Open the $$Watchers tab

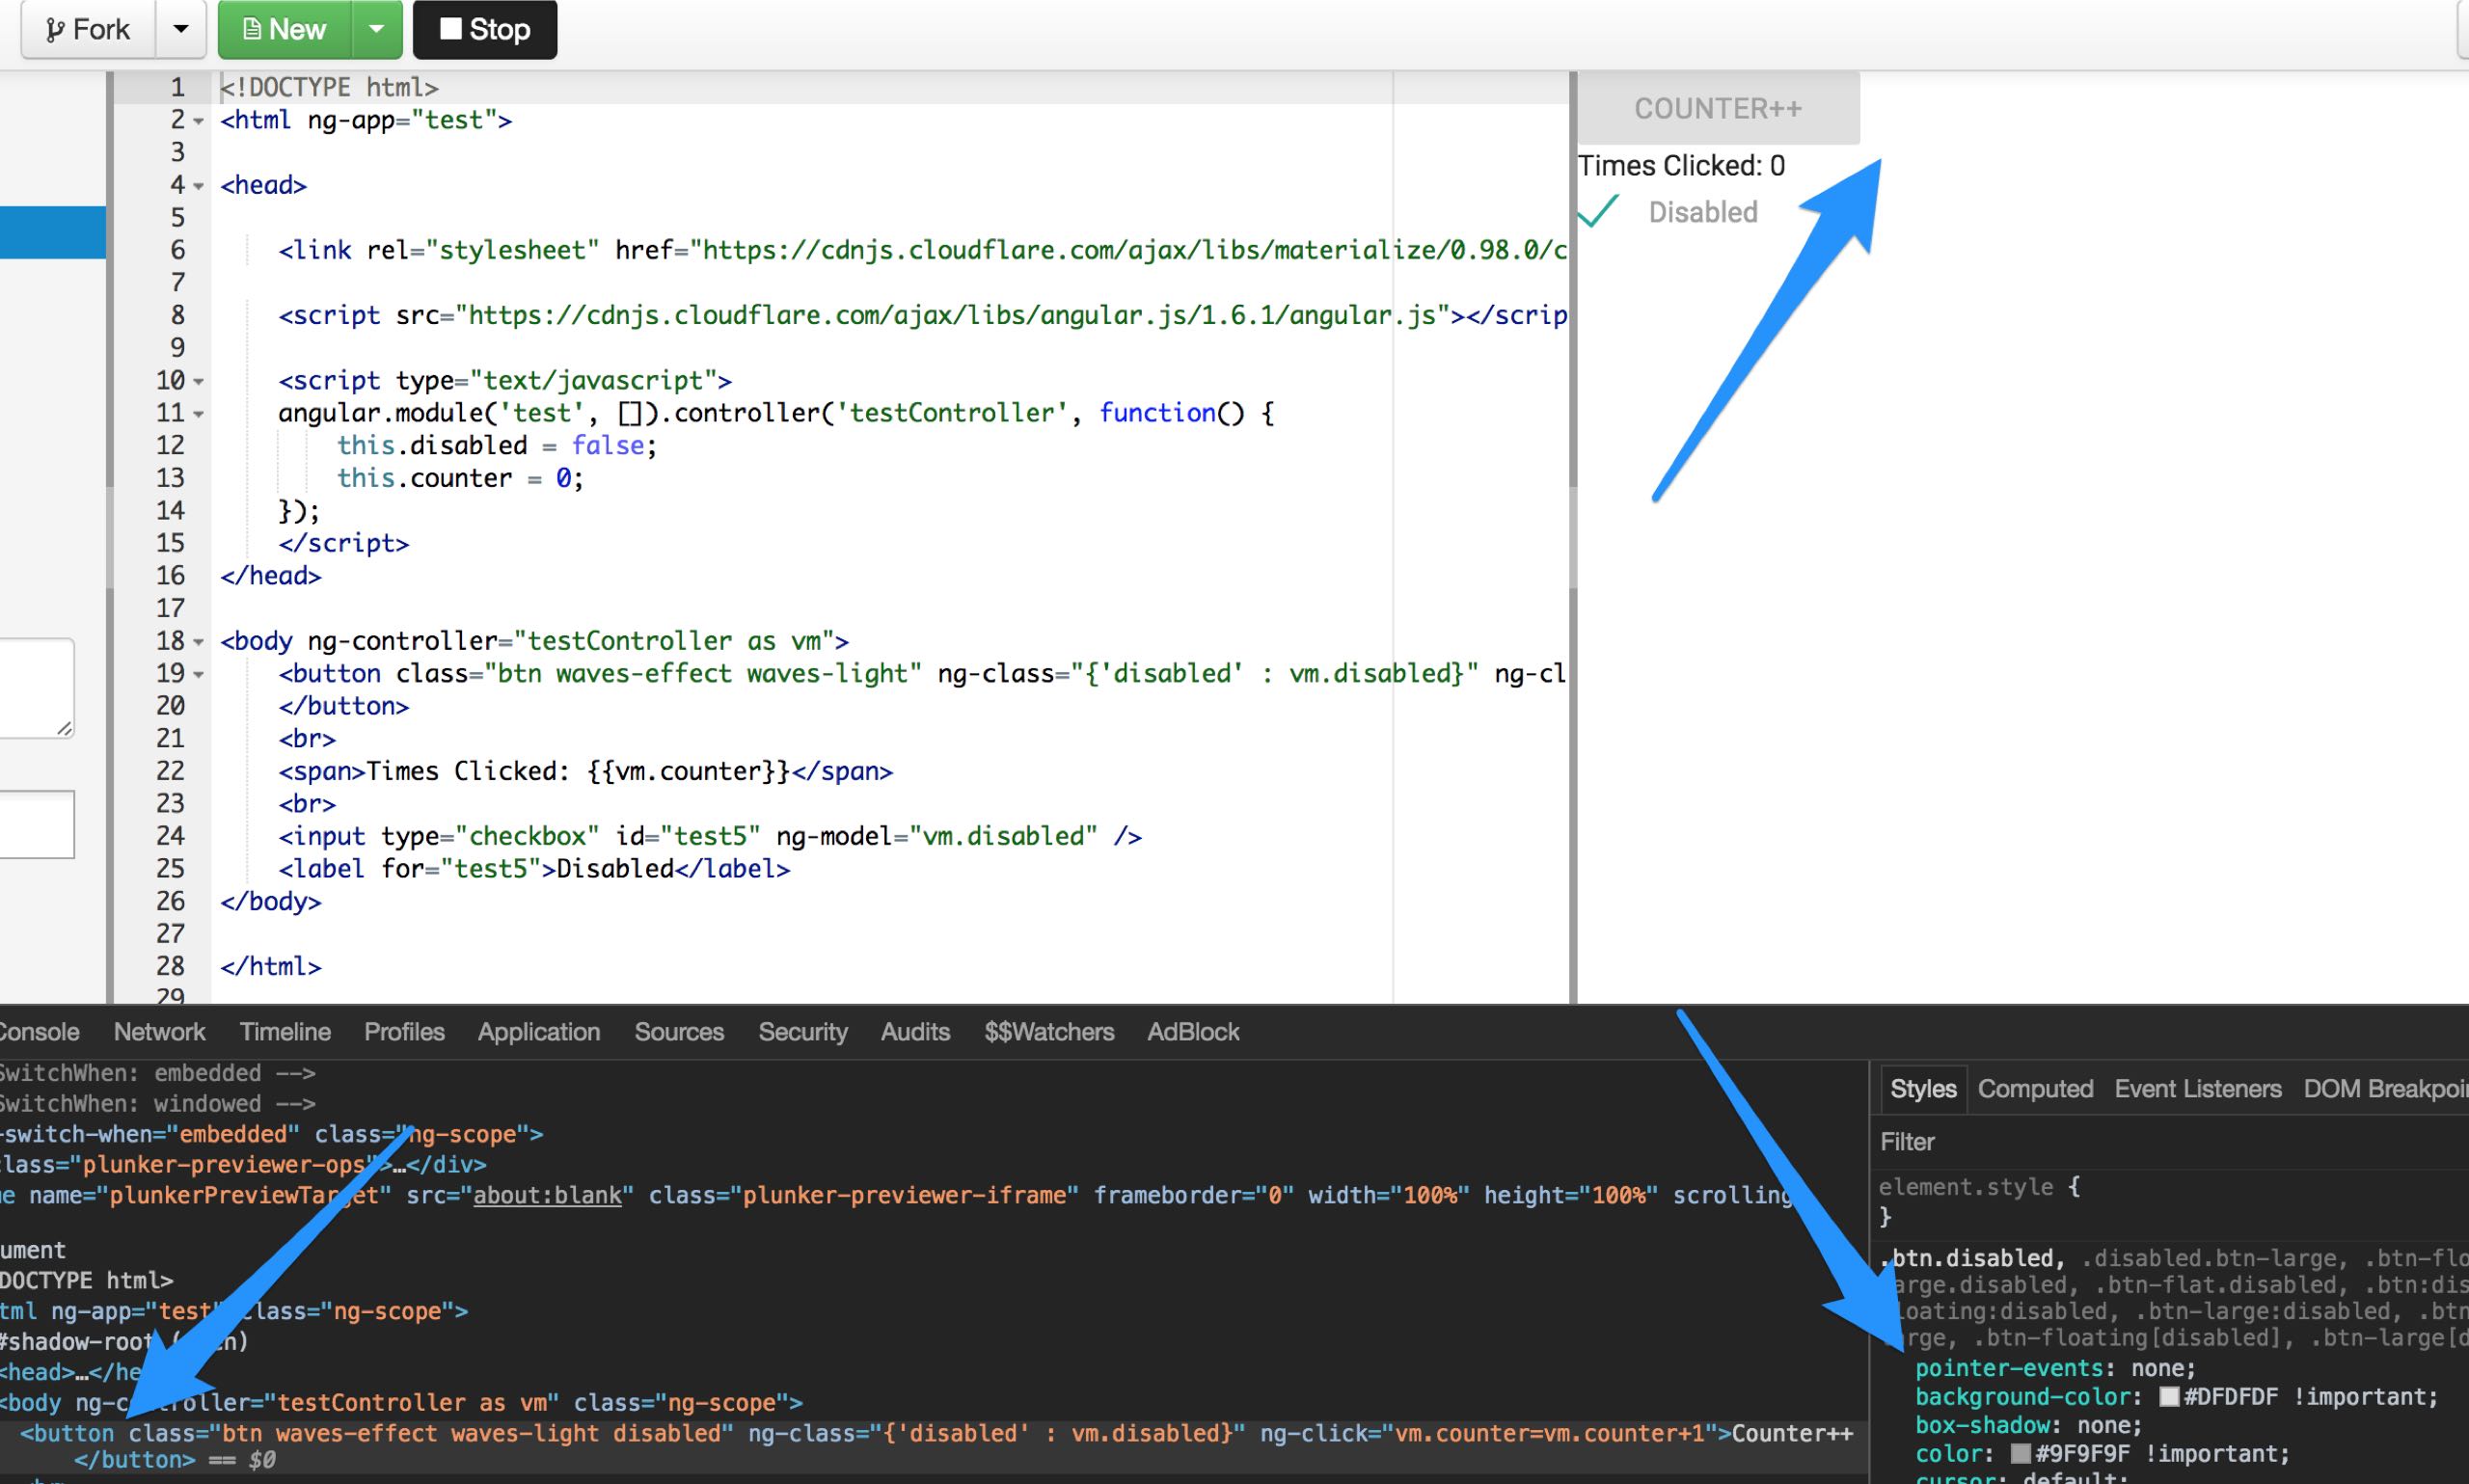(1048, 1032)
